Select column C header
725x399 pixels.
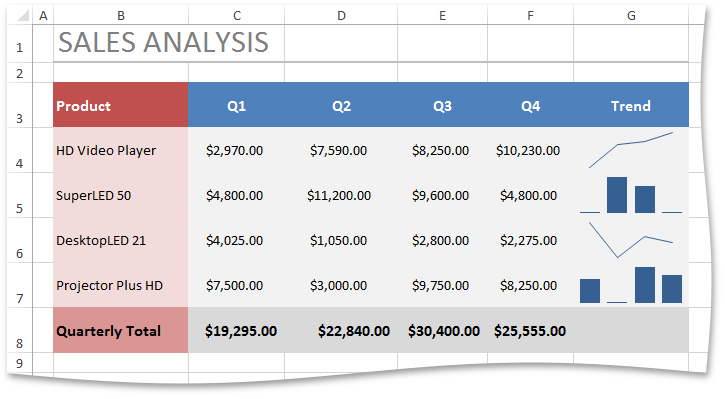237,16
